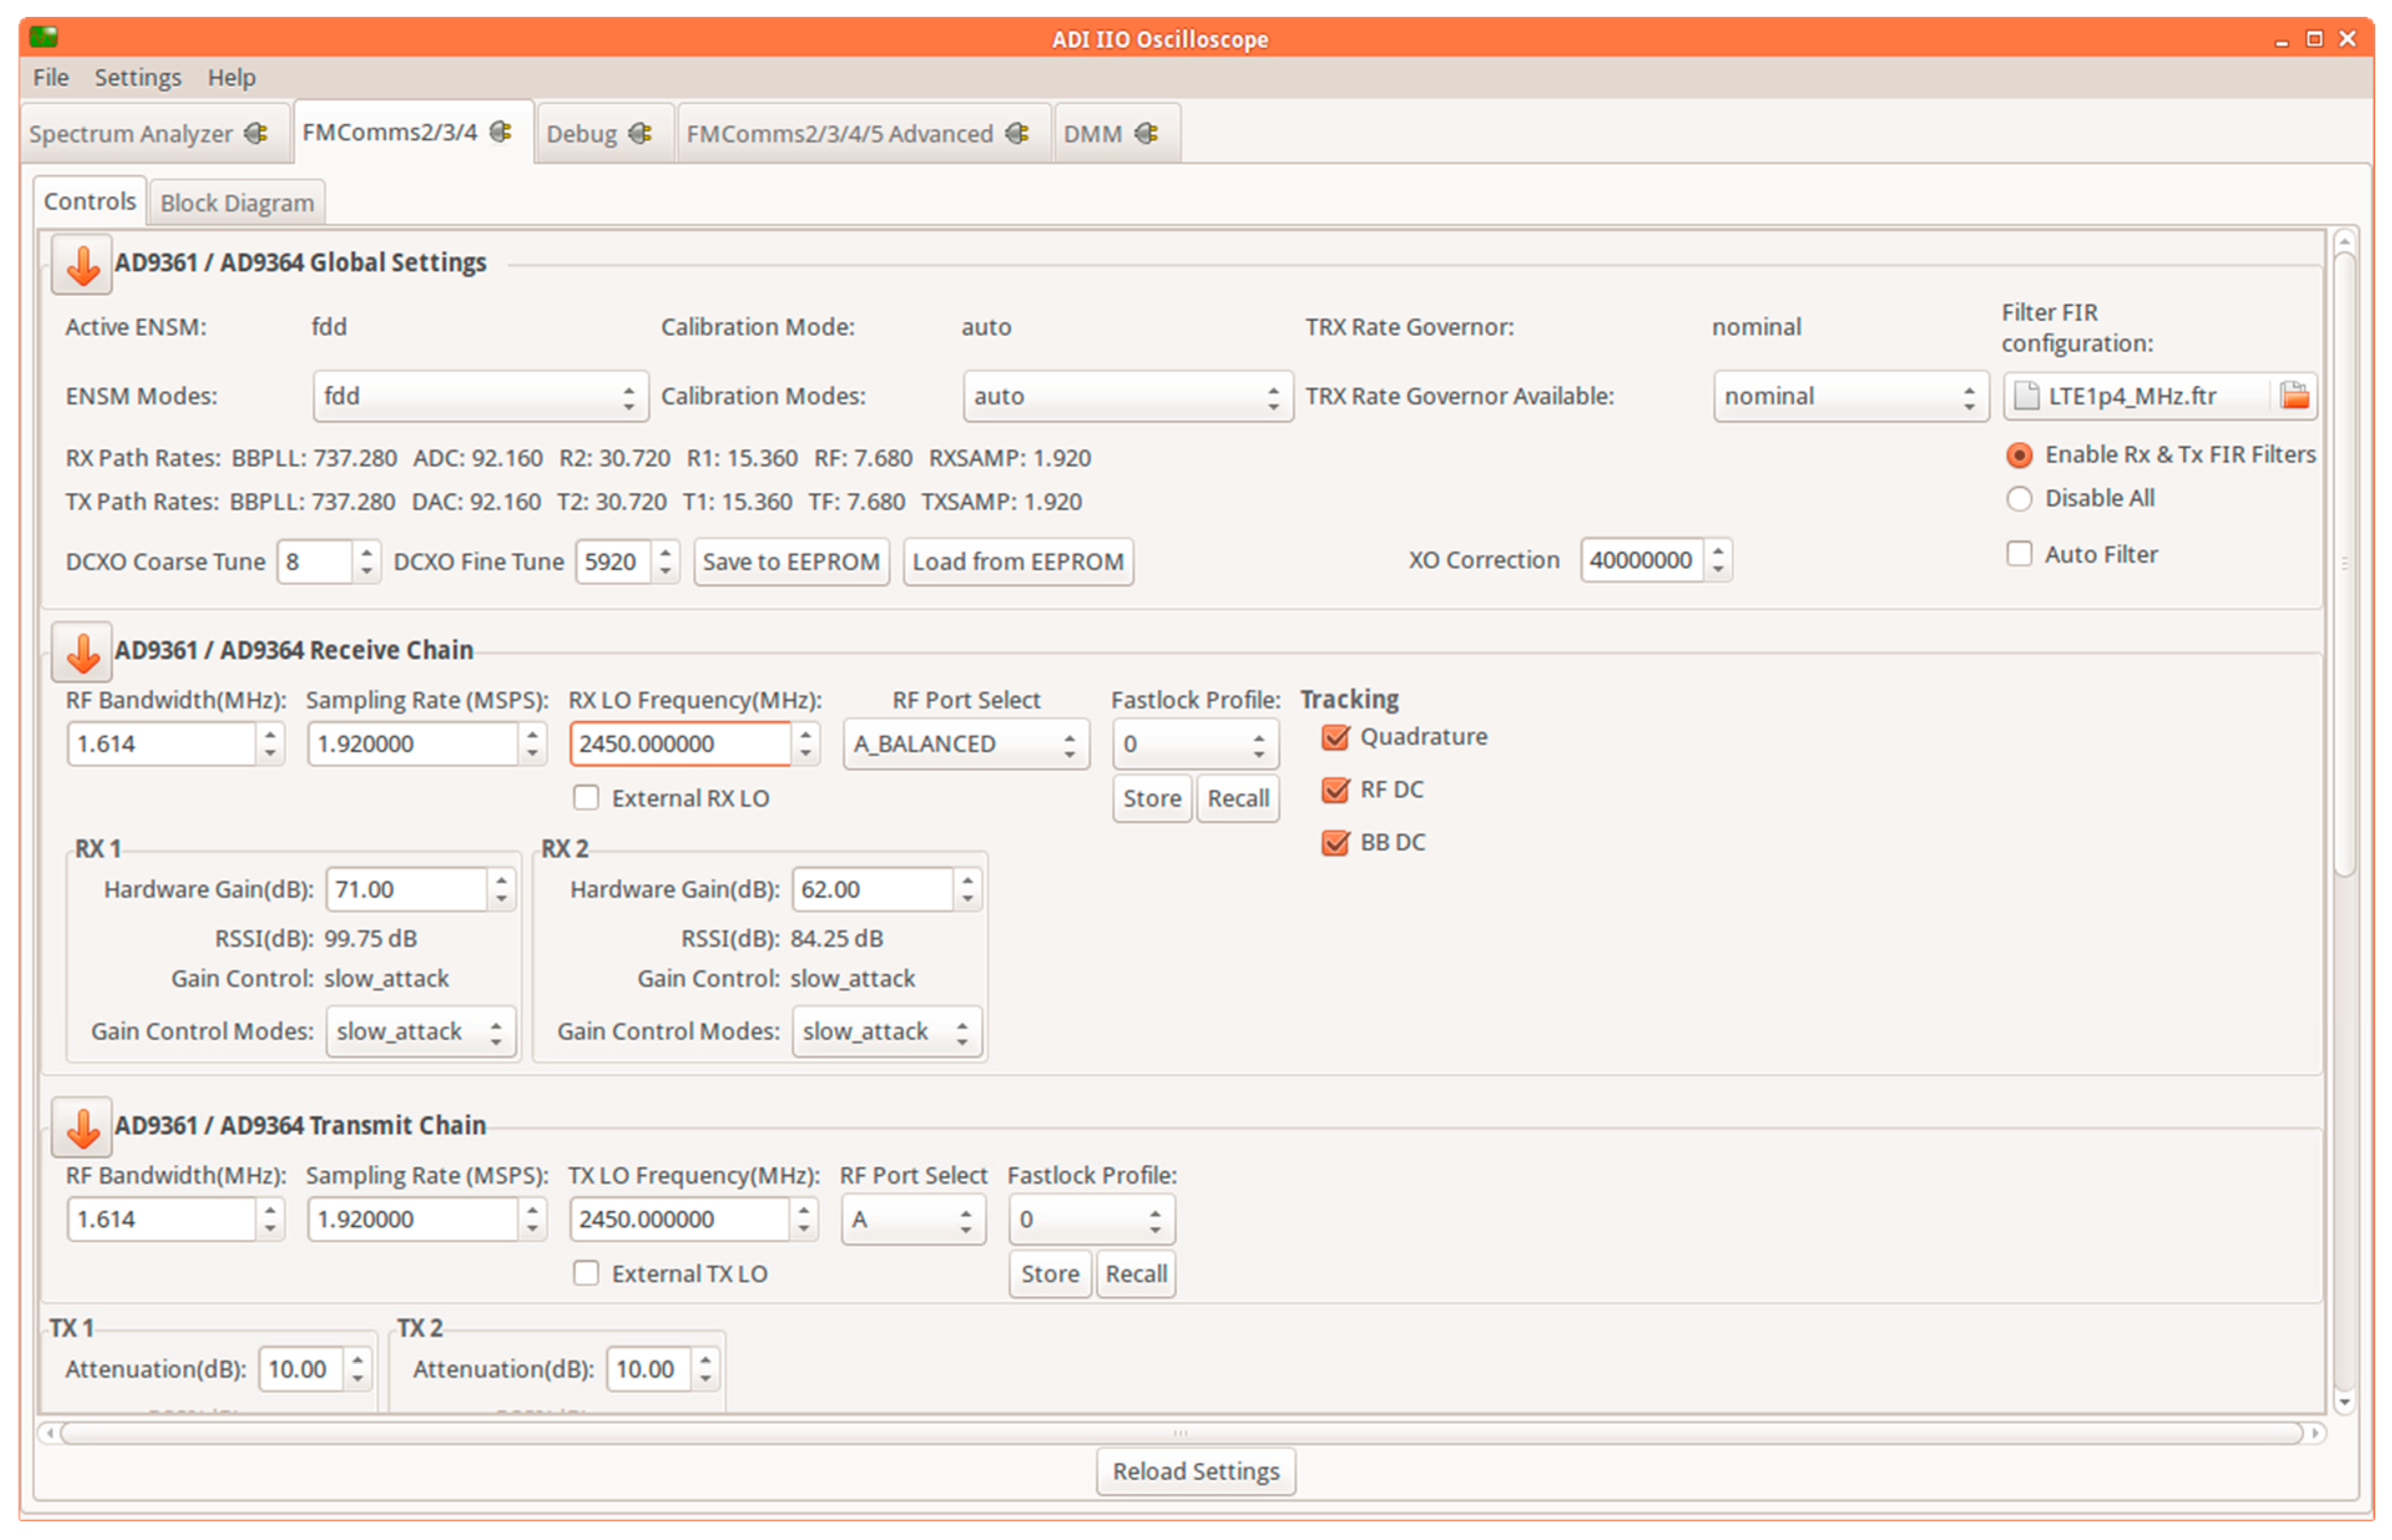Screen dimensions: 2392x1540
Task: Open RX 1 Gain Control Modes dropdown
Action: [x=420, y=1032]
